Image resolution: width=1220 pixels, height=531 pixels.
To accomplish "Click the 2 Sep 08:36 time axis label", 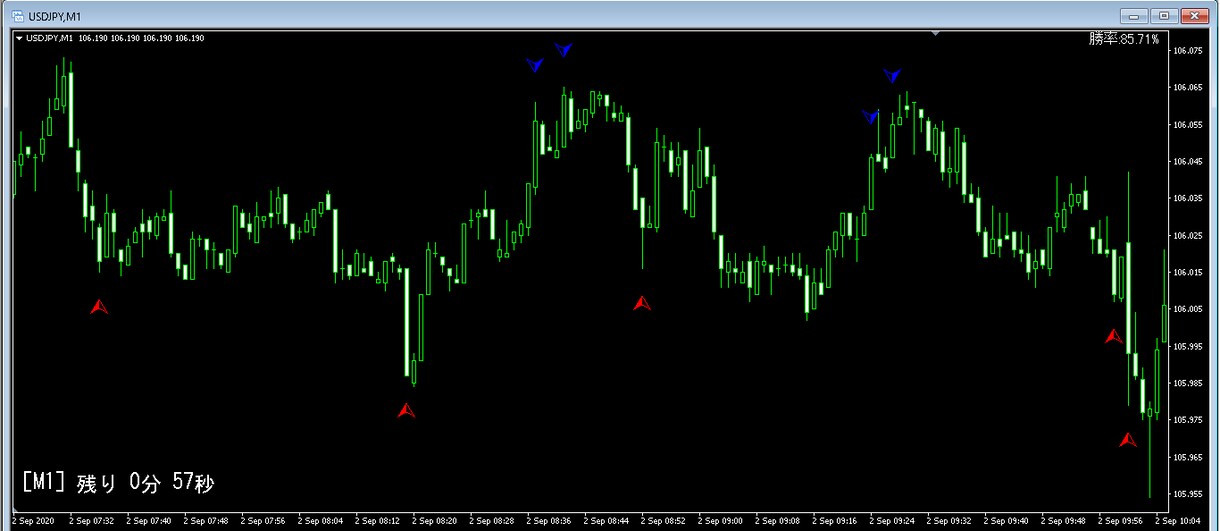I will tap(549, 521).
